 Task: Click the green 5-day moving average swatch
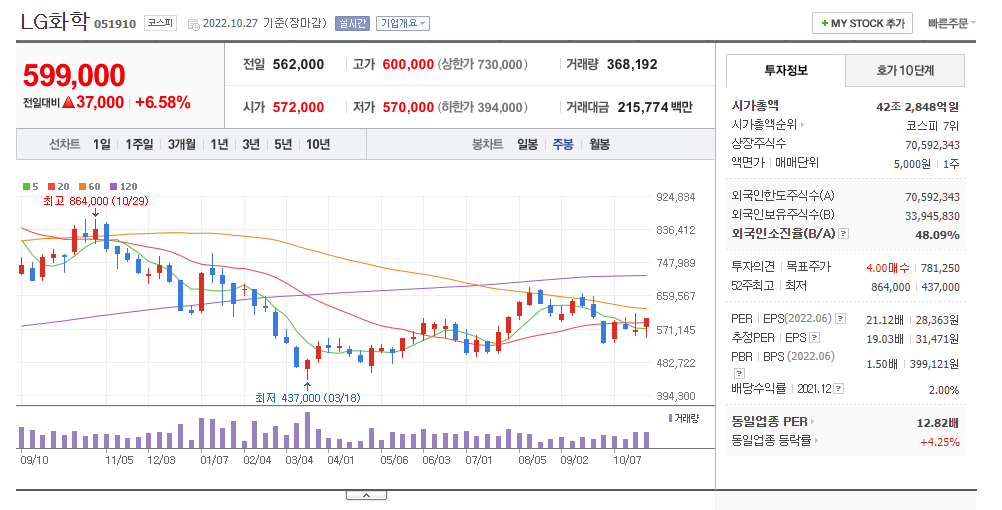[x=26, y=187]
